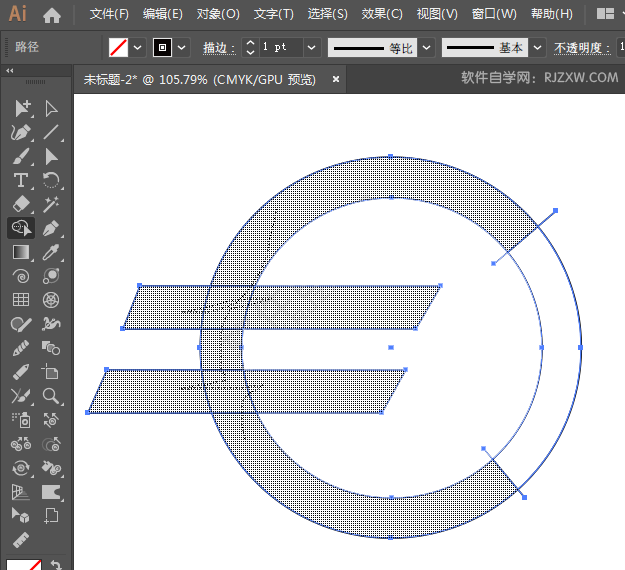This screenshot has width=625, height=570.
Task: Select the Line Segment tool
Action: [x=51, y=132]
